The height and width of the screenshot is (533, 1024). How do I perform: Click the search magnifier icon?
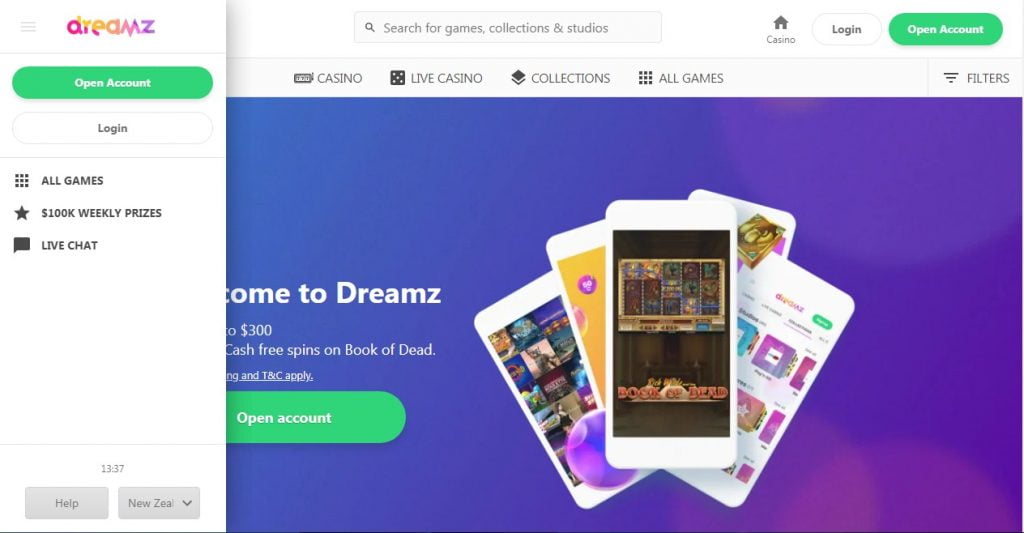click(x=370, y=27)
